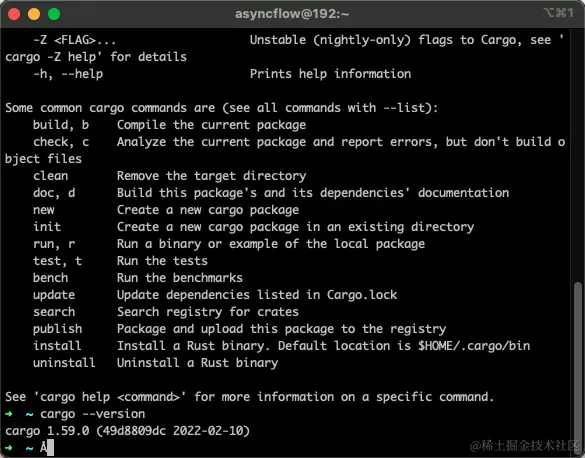Image resolution: width=585 pixels, height=458 pixels.
Task: Click the cyan tilde on the last prompt line
Action: click(29, 448)
